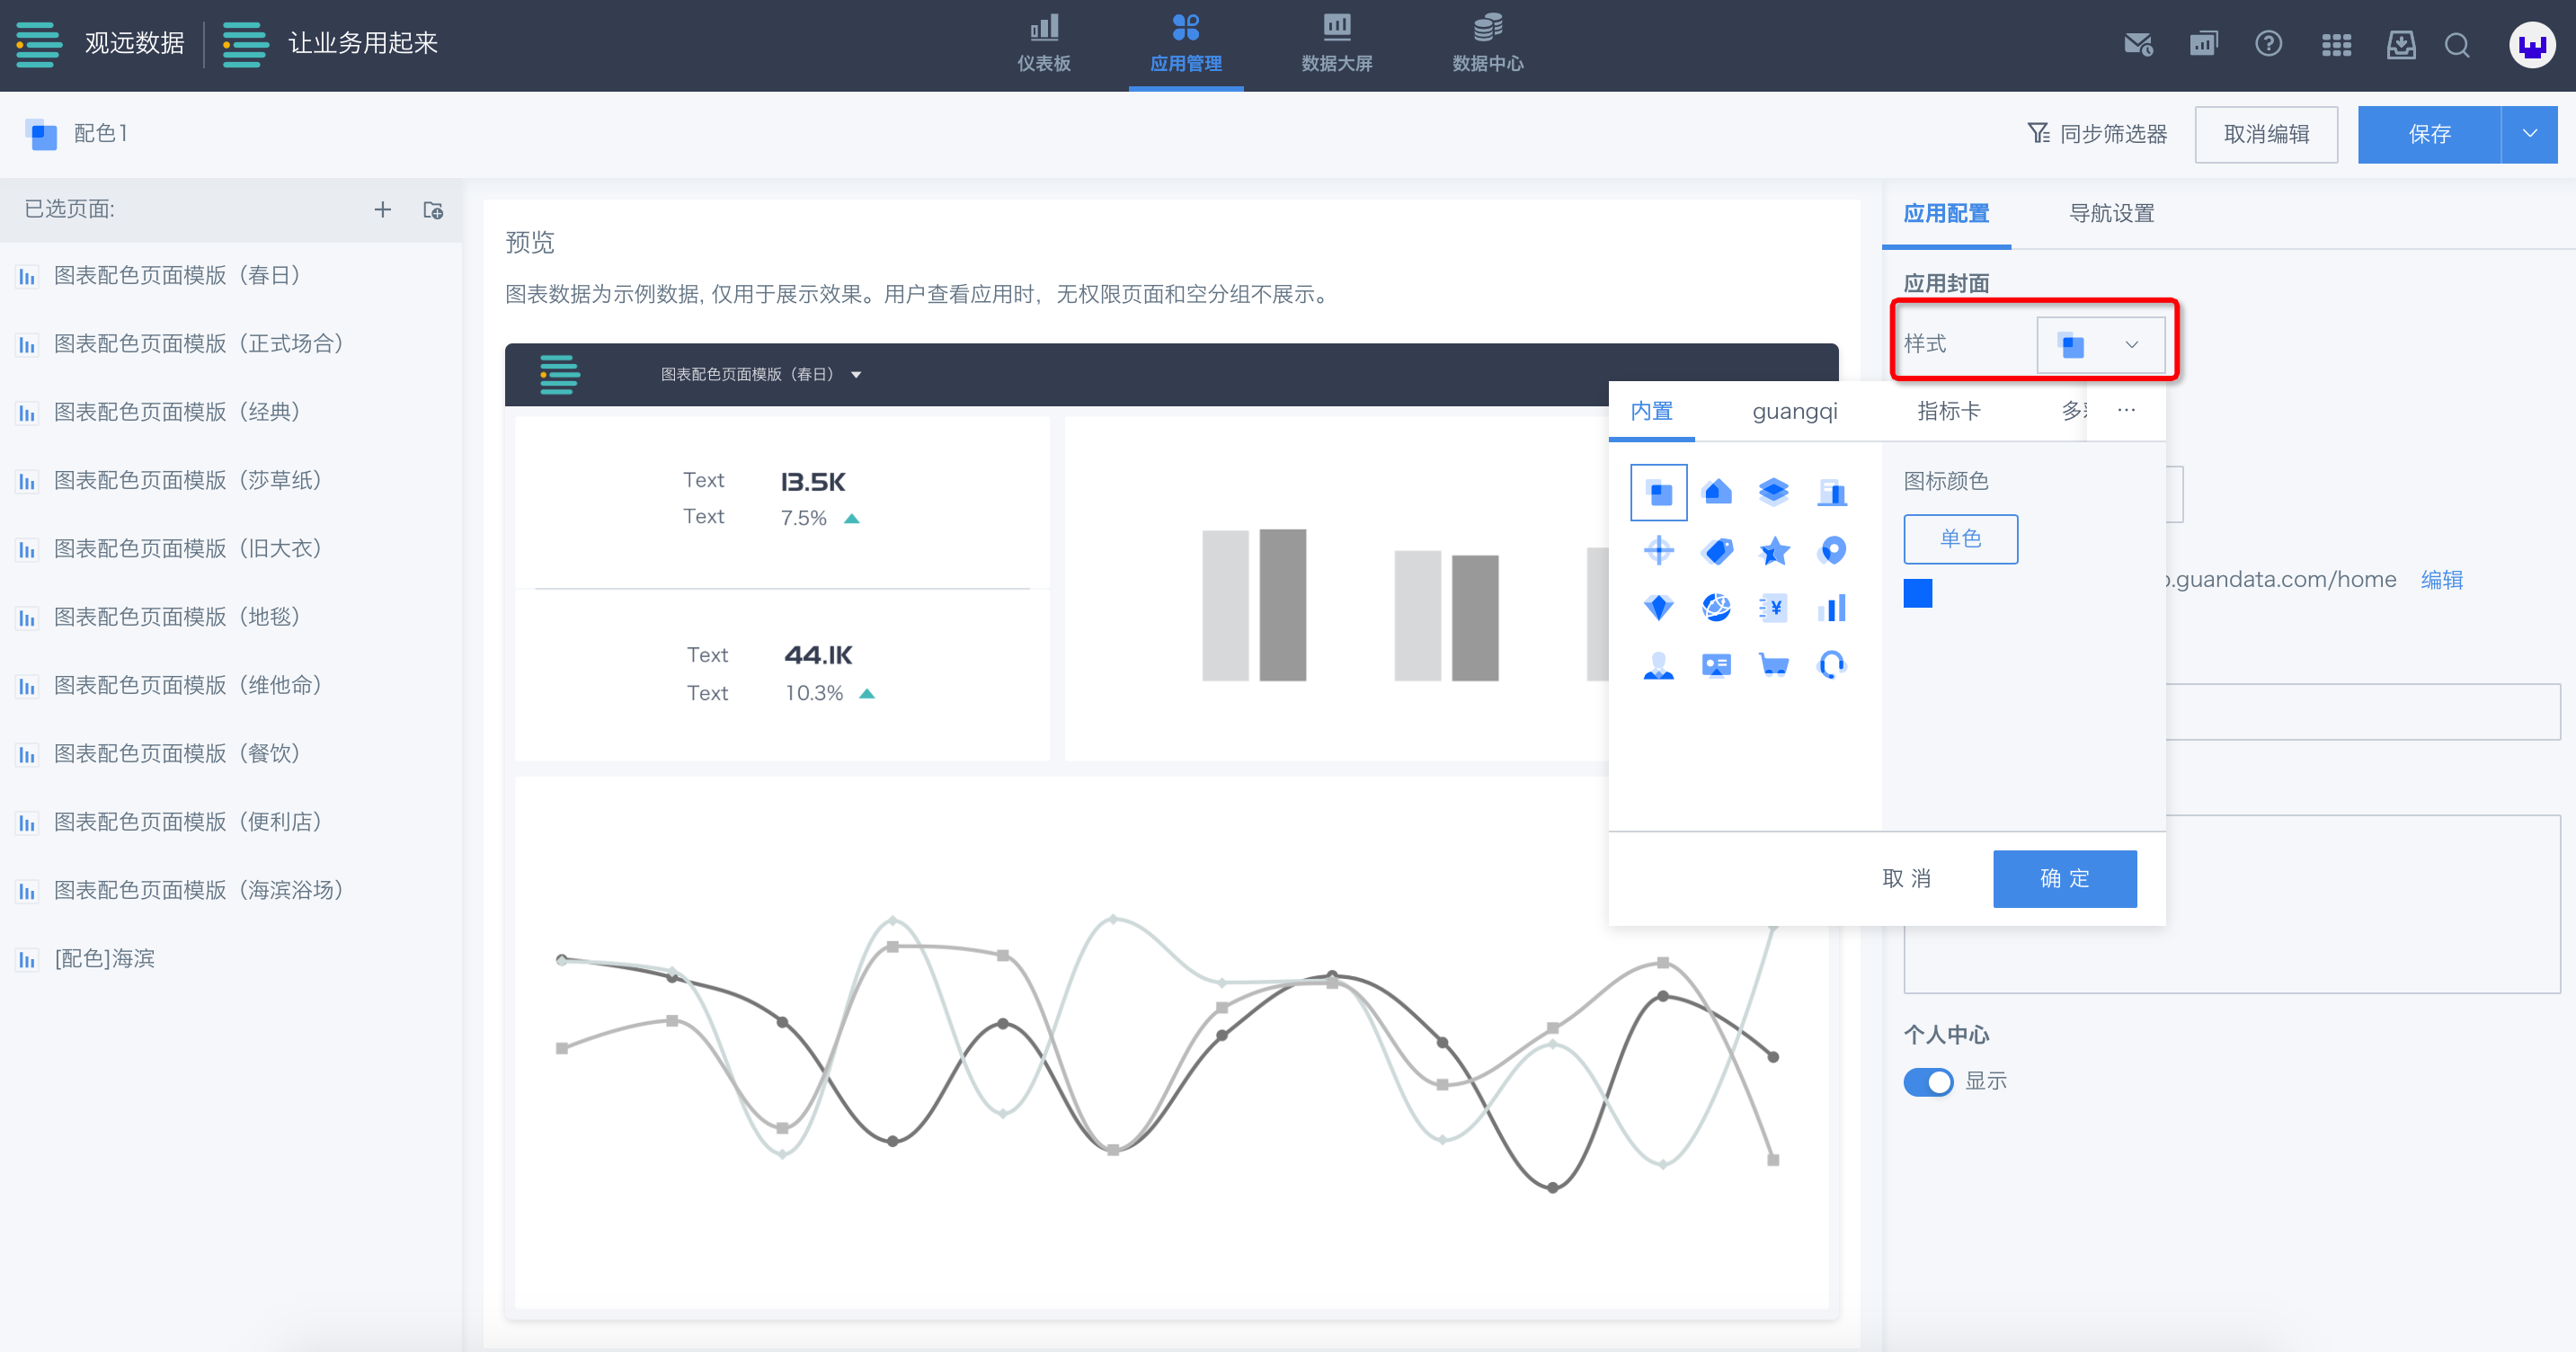
Task: Choose the location pin icon
Action: (1832, 550)
